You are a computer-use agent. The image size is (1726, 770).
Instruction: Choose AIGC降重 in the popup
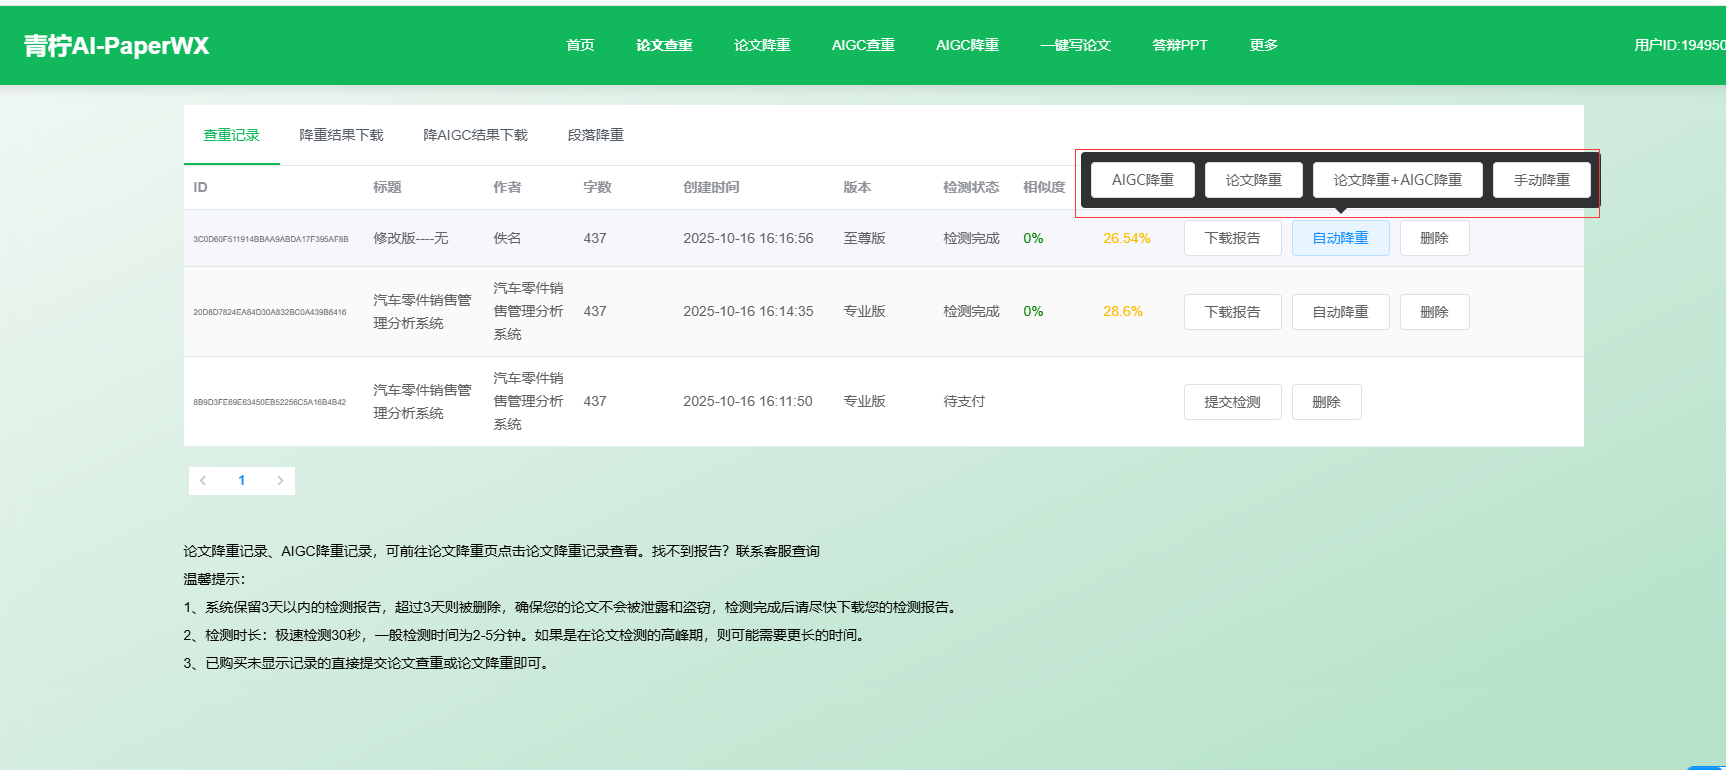click(x=1143, y=180)
